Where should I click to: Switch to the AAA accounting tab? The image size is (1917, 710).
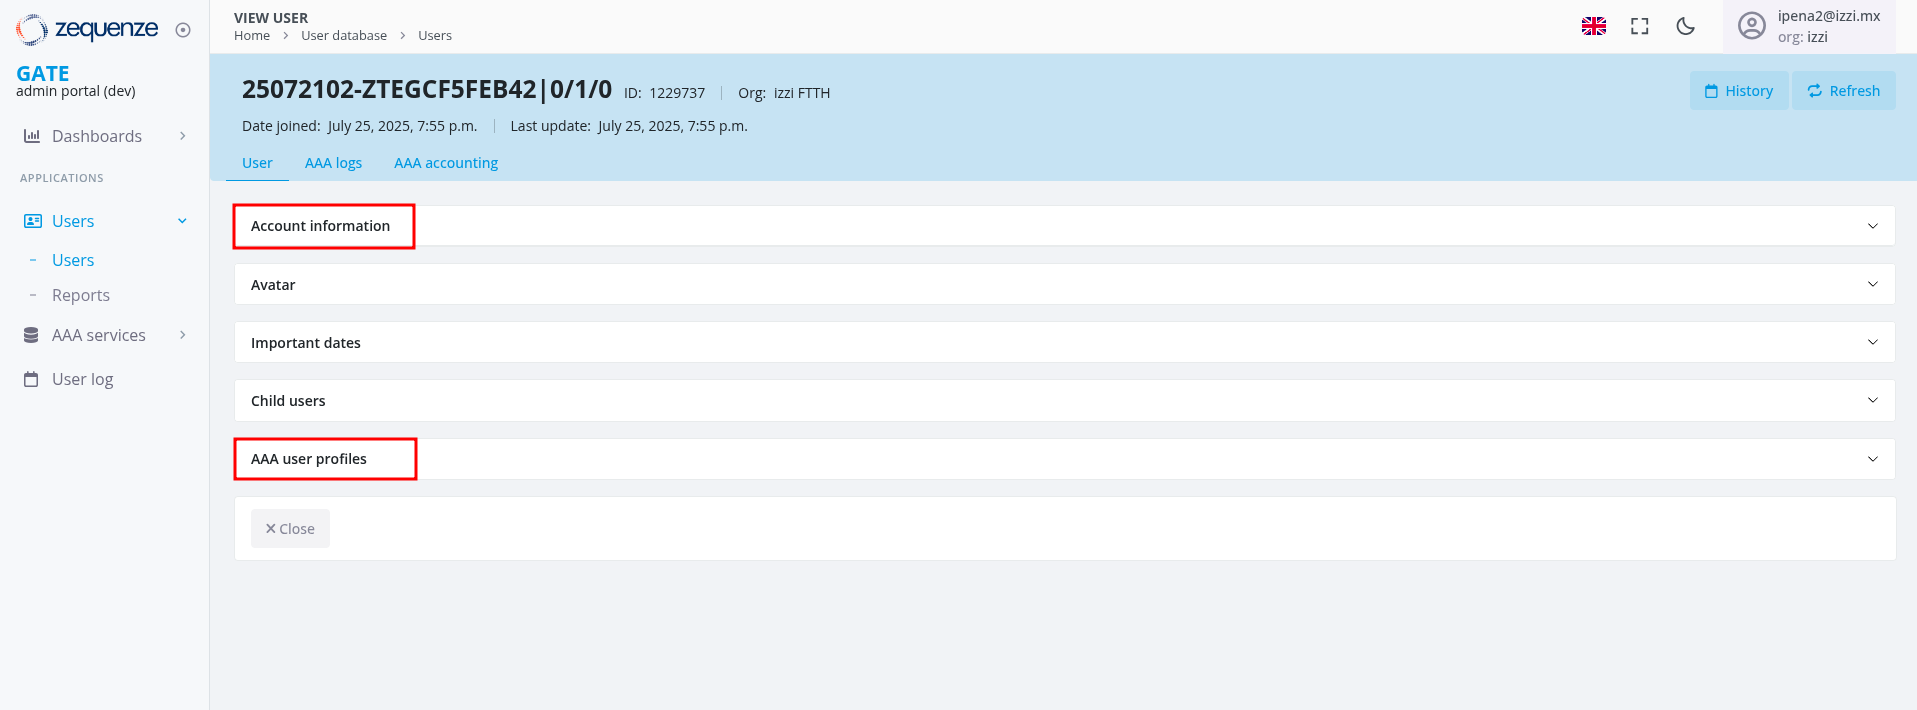446,163
